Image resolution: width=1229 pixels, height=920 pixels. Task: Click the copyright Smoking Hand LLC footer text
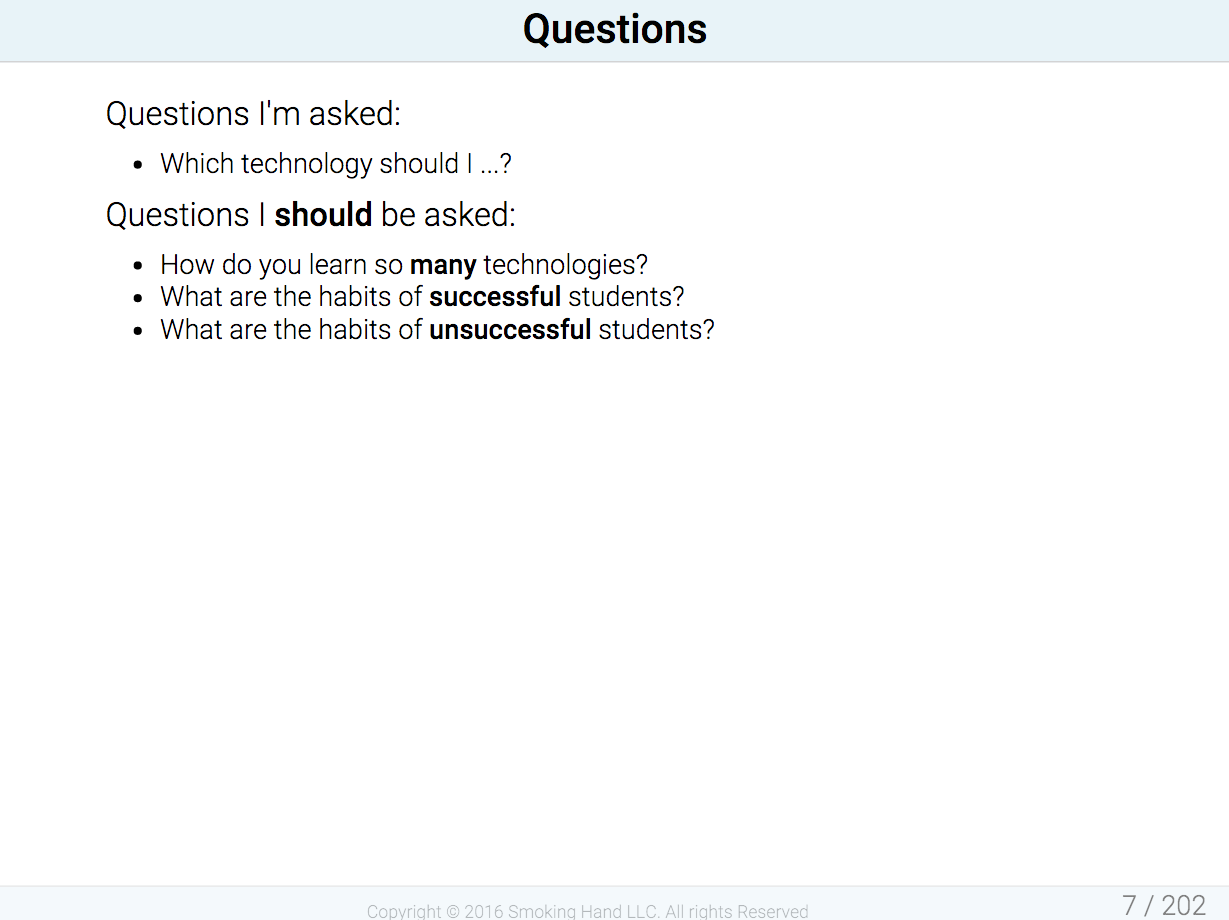pos(587,911)
